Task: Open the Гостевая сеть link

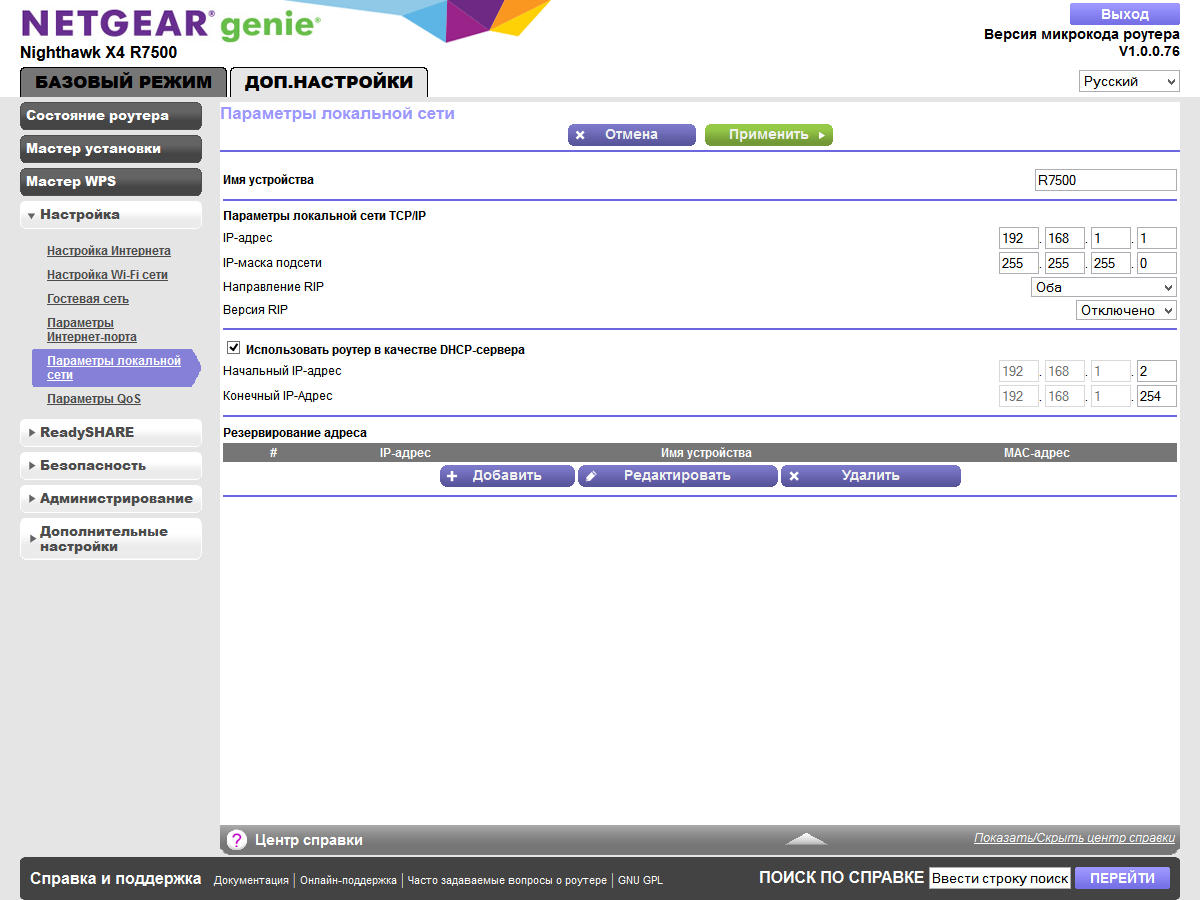Action: (88, 299)
